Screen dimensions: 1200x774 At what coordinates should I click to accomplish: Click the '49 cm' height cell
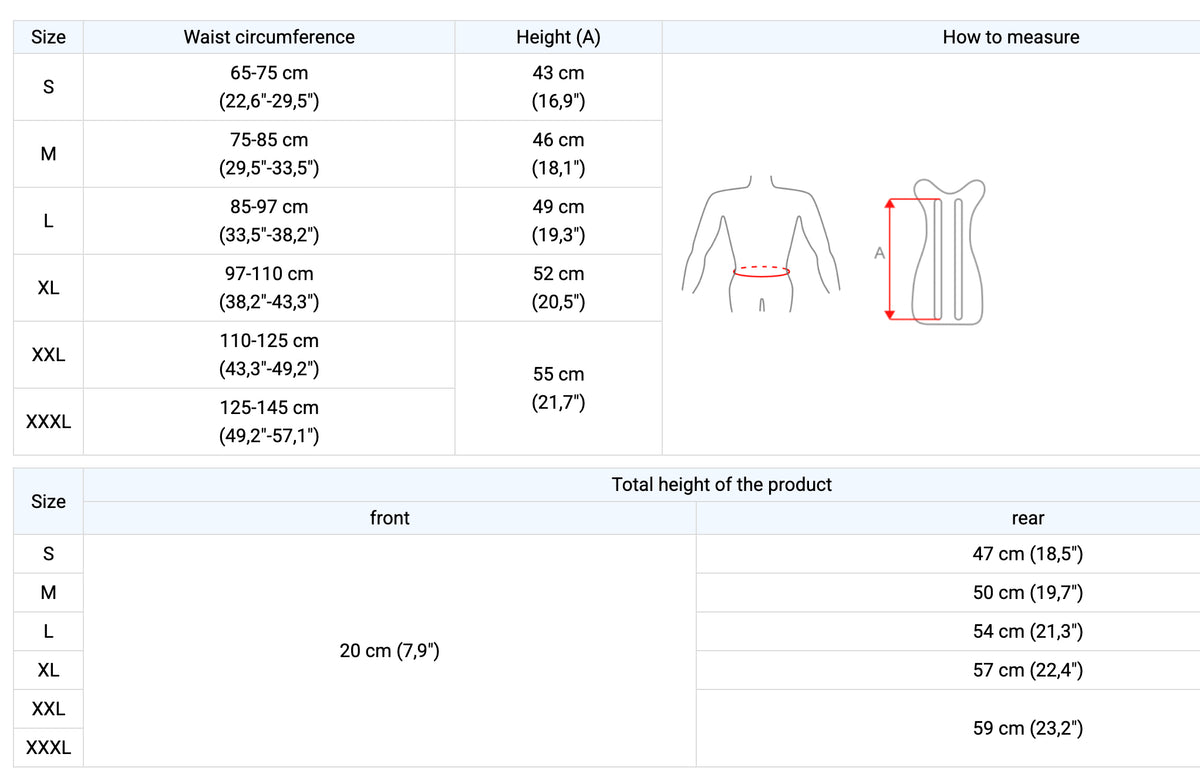point(558,207)
